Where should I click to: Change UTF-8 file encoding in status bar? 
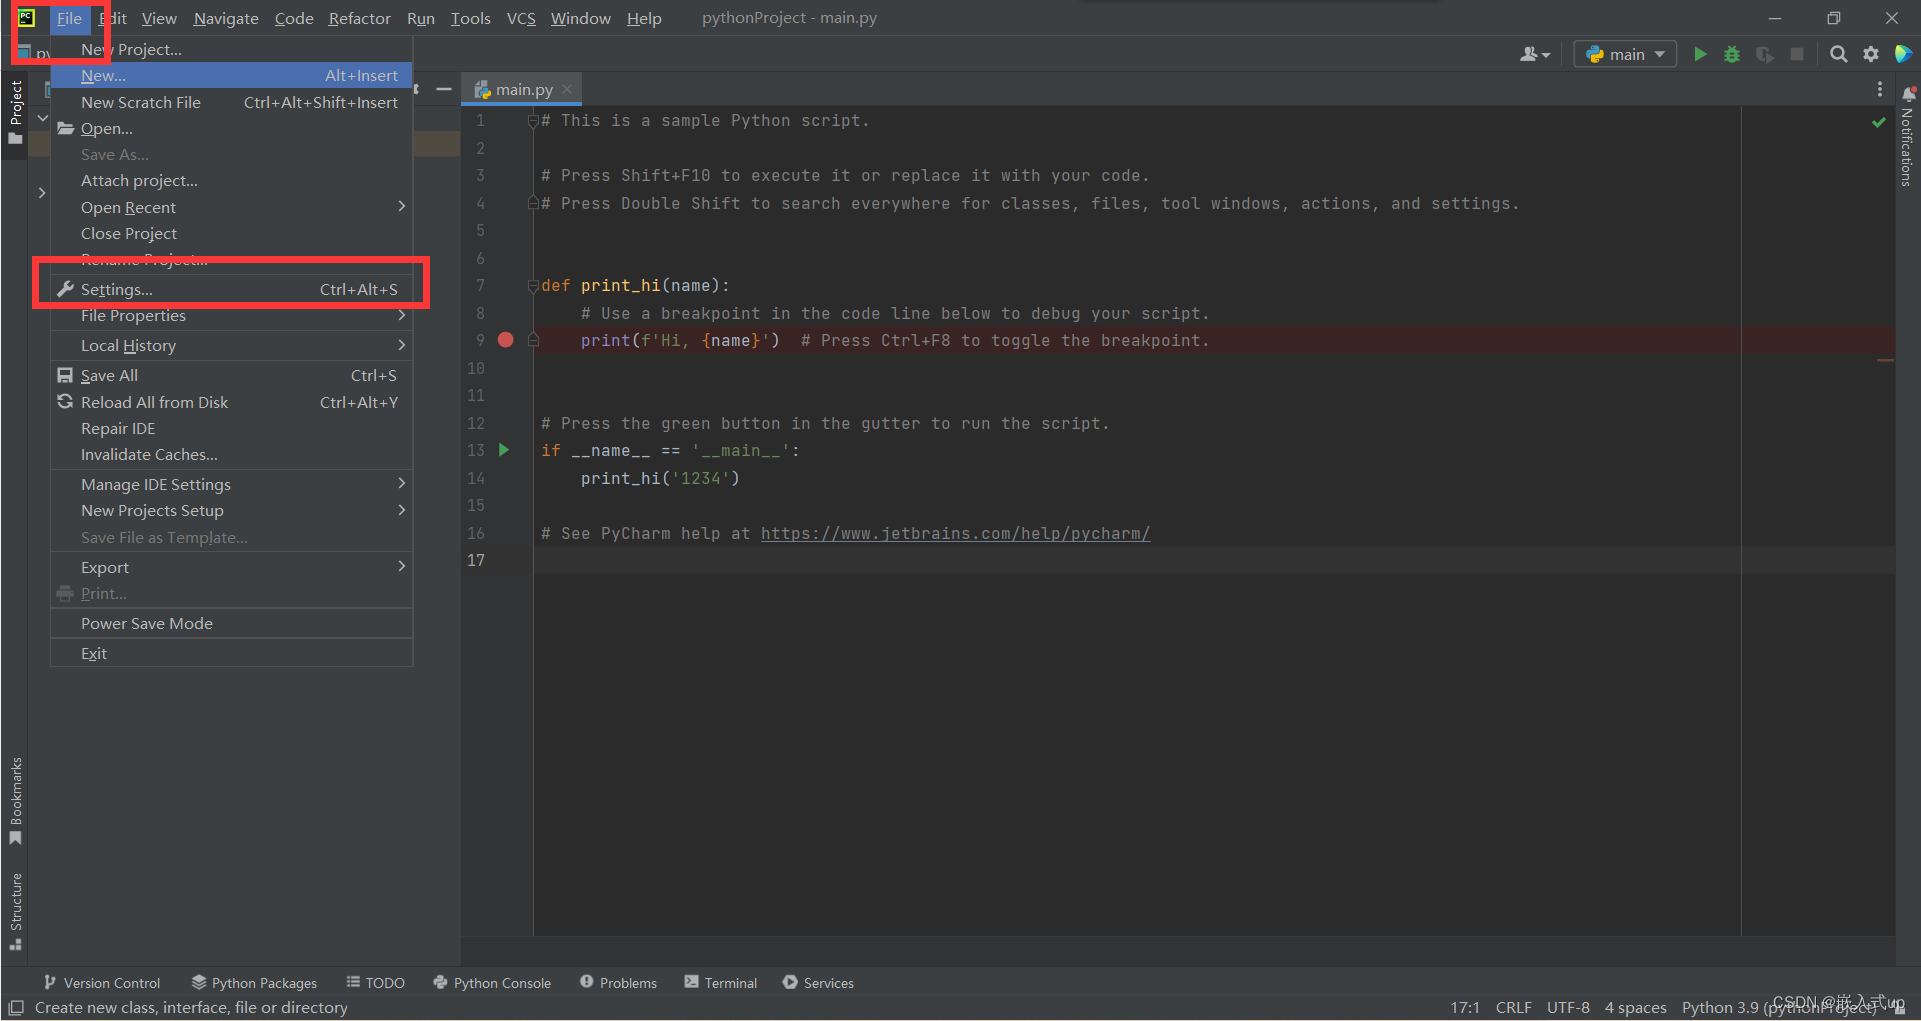(1568, 1007)
